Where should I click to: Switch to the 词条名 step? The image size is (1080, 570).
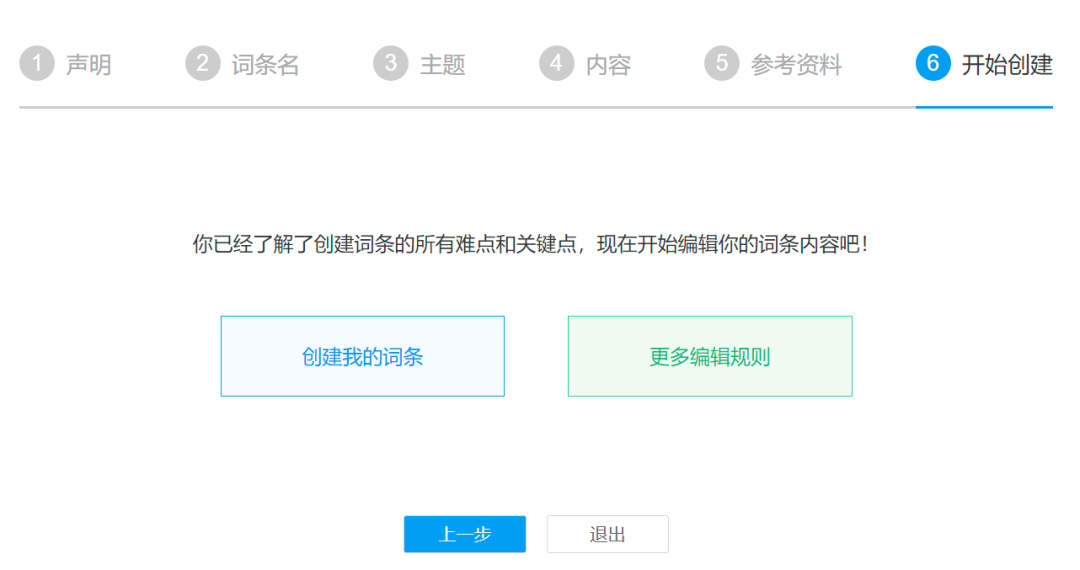pos(265,65)
